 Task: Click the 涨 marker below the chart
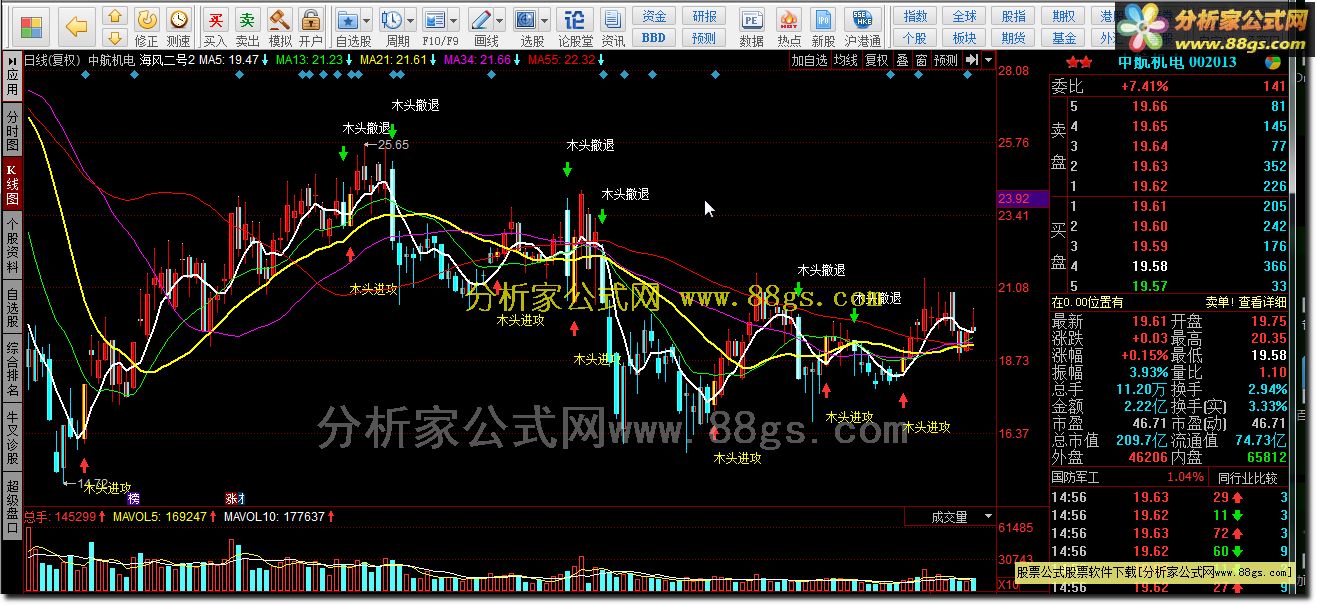click(x=233, y=497)
